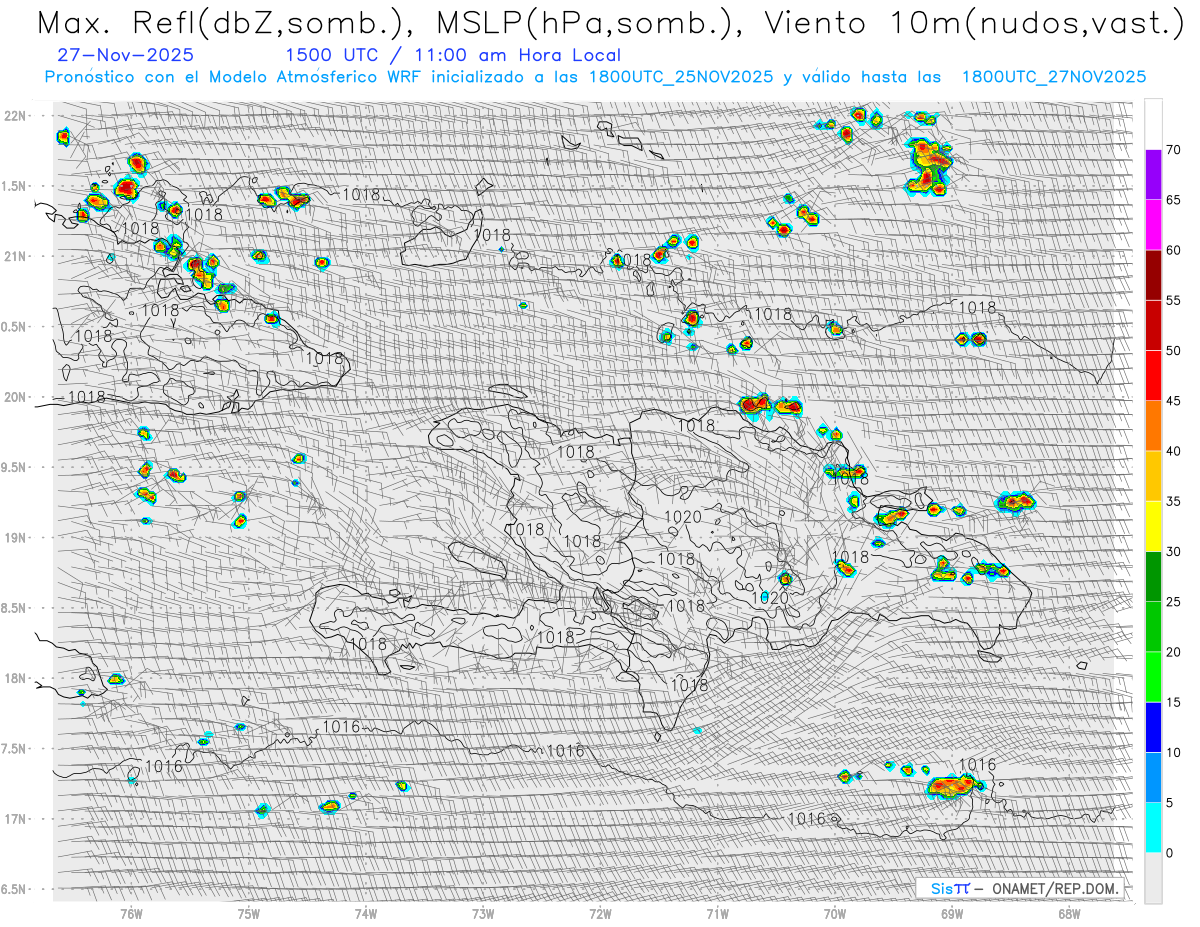1200x927 pixels.
Task: Click the 17N latitude axis label
Action: coord(17,819)
